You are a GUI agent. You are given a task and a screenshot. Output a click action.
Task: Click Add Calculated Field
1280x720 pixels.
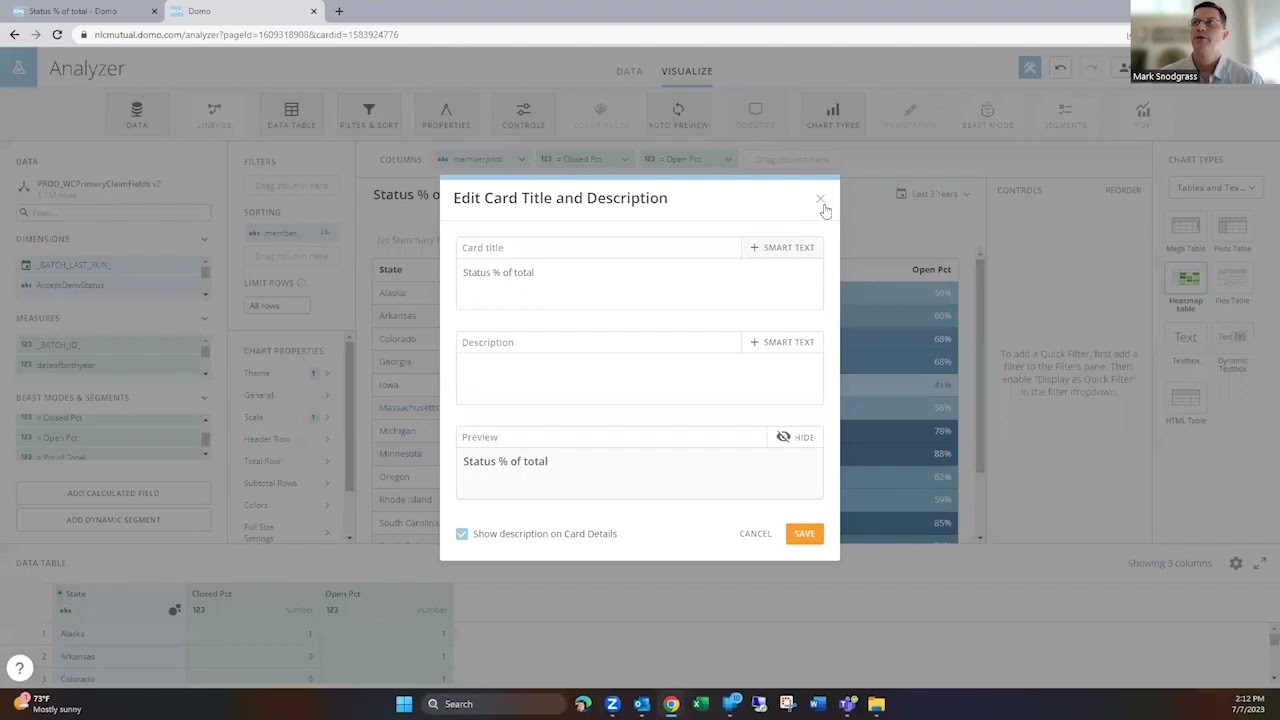[x=113, y=494]
